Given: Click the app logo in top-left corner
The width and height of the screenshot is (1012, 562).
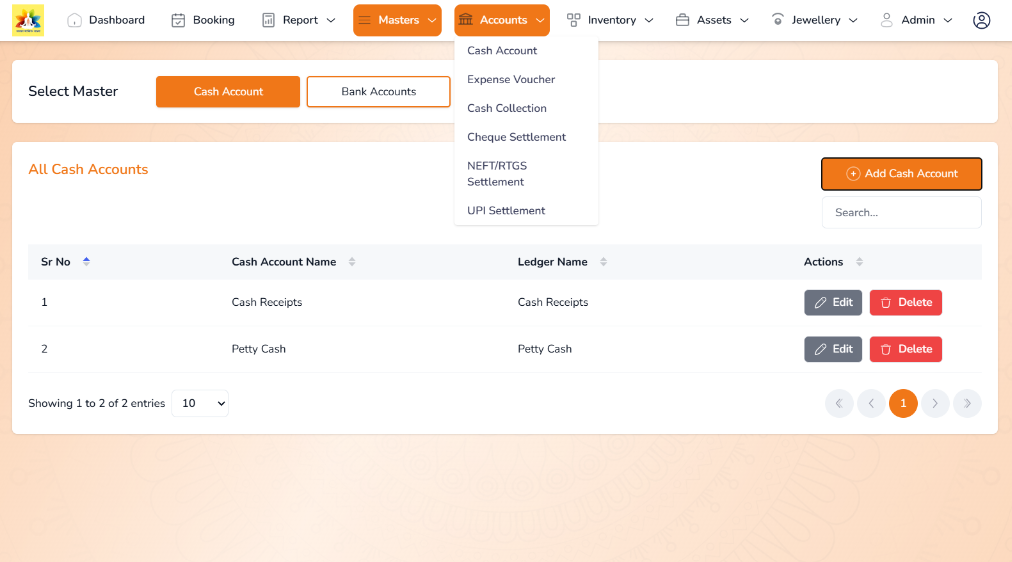Looking at the screenshot, I should [28, 20].
